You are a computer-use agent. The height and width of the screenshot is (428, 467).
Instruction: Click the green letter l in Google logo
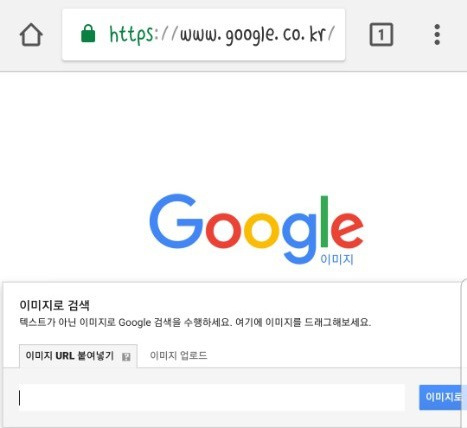point(324,221)
